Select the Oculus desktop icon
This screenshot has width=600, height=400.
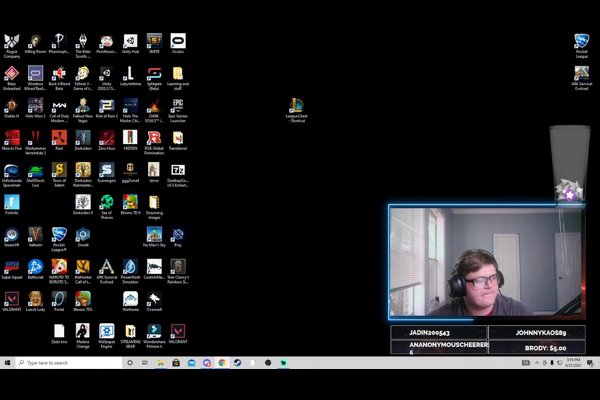(x=178, y=41)
